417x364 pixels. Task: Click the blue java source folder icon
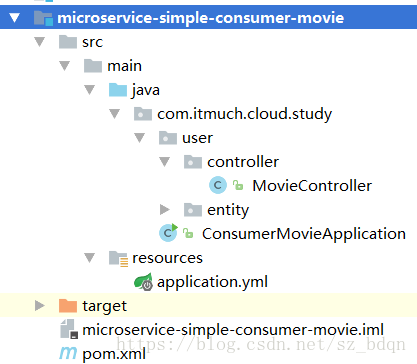(x=118, y=90)
